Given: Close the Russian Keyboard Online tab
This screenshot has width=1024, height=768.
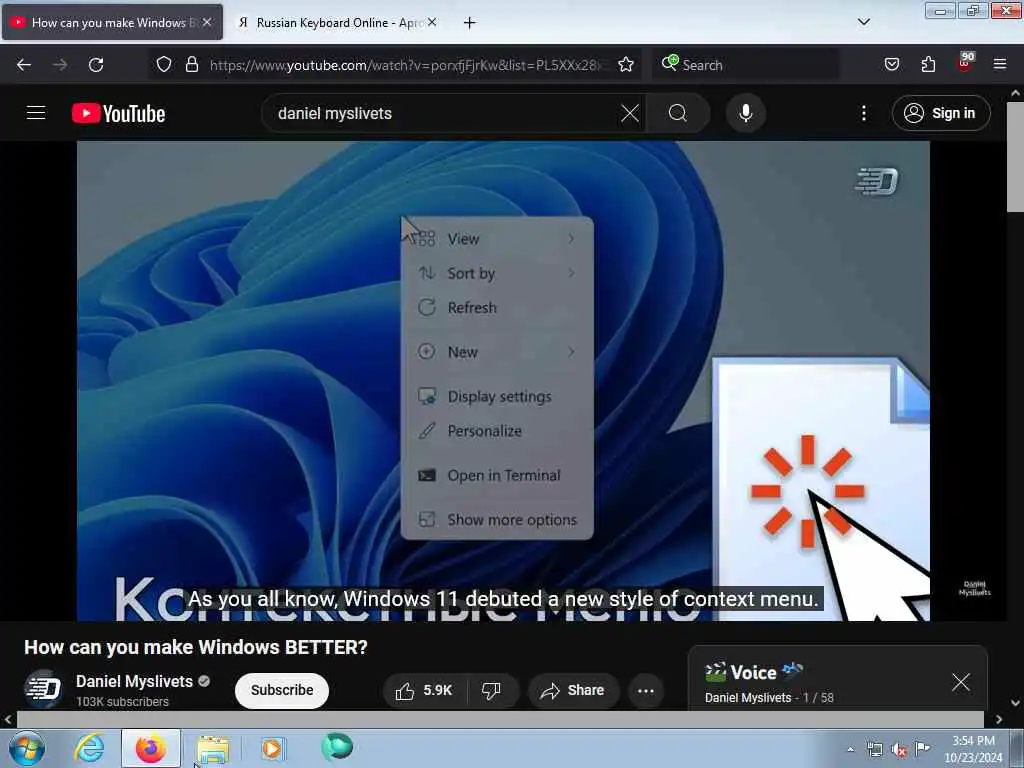Looking at the screenshot, I should (x=432, y=22).
